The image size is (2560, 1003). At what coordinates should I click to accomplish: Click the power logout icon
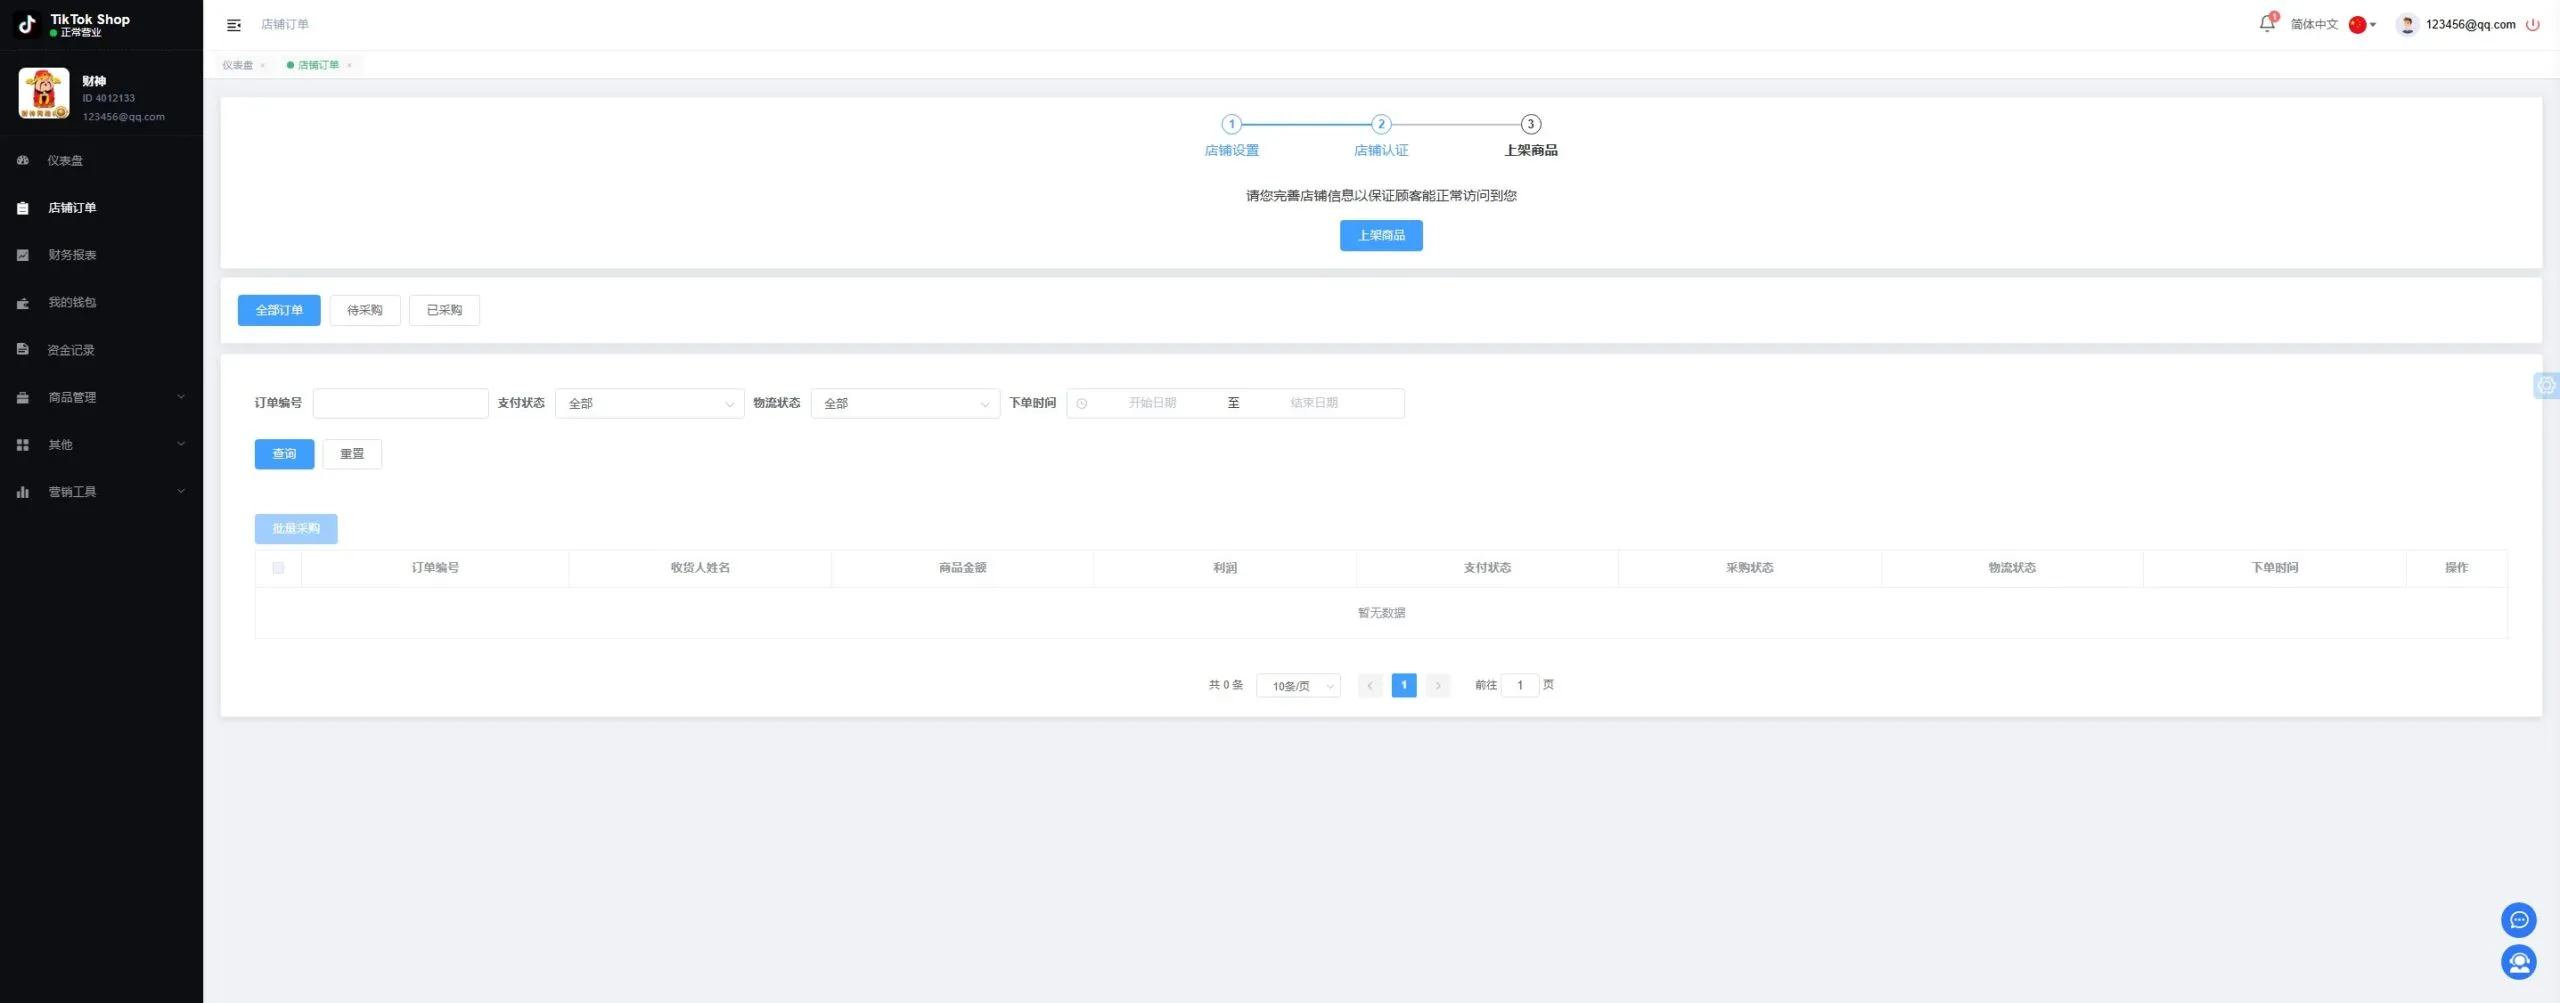point(2533,25)
